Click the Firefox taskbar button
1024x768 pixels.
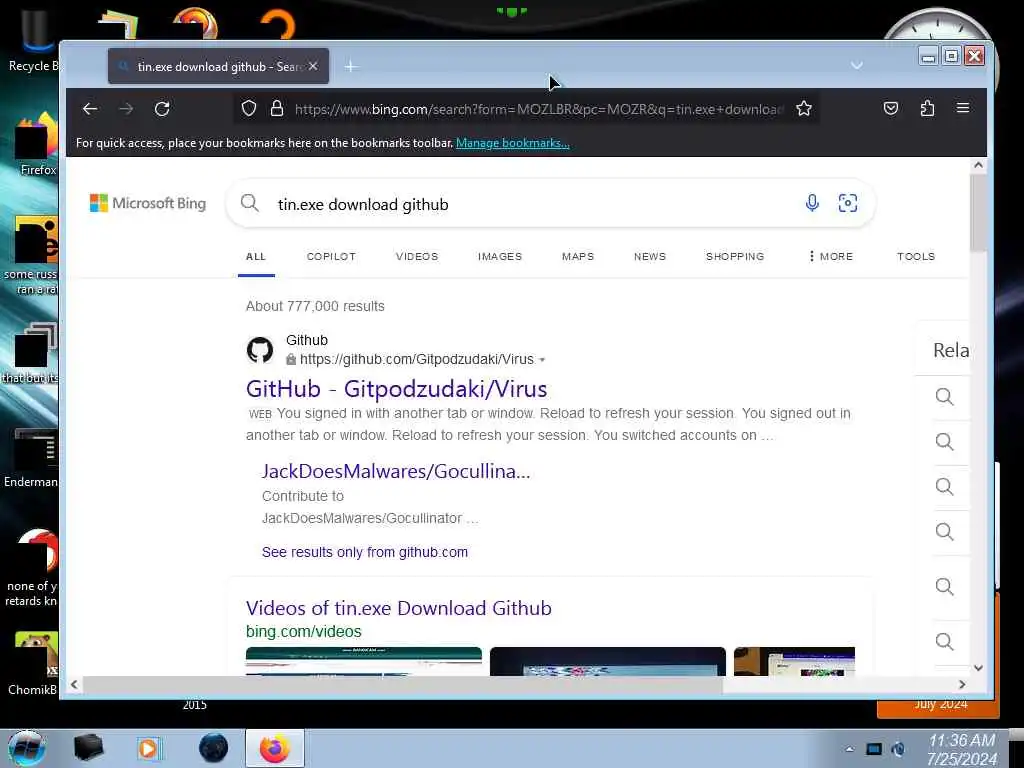pyautogui.click(x=275, y=748)
